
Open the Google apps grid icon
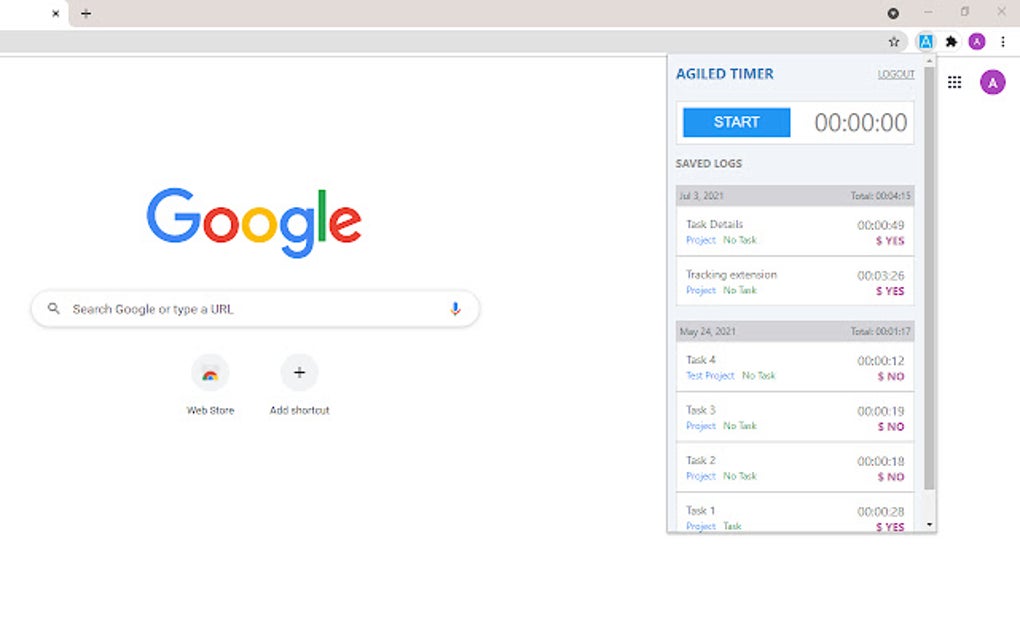point(954,82)
